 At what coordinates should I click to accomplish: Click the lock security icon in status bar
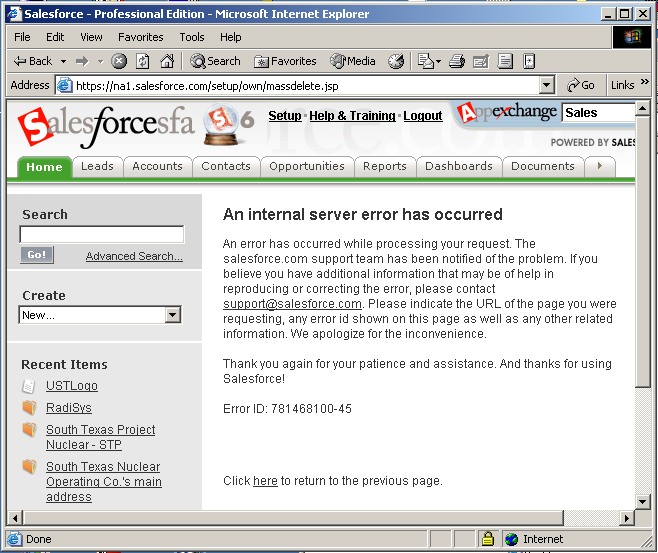click(488, 538)
